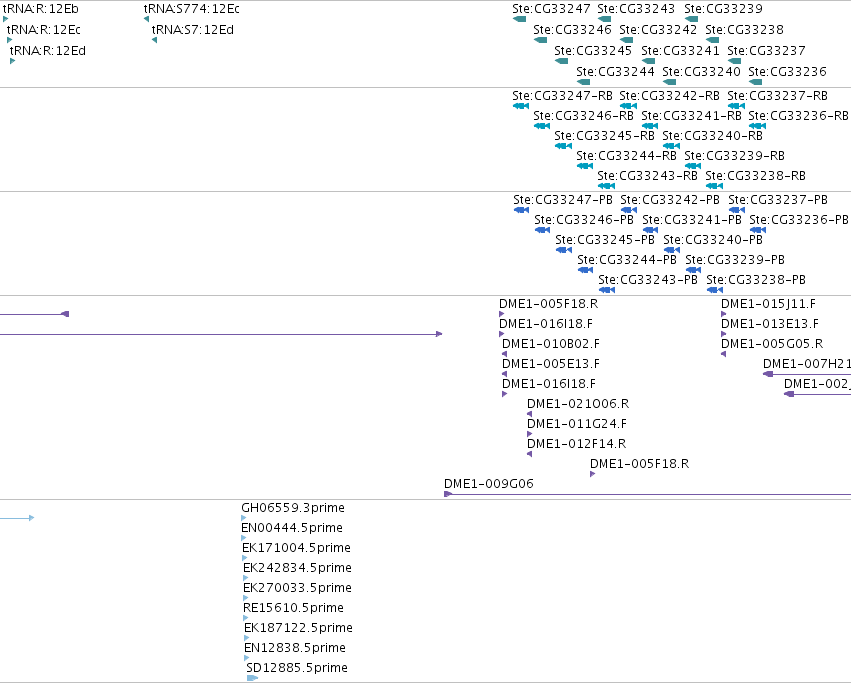Click the Ste:CG33241-RB transcript label
This screenshot has height=683, width=851.
coord(691,116)
